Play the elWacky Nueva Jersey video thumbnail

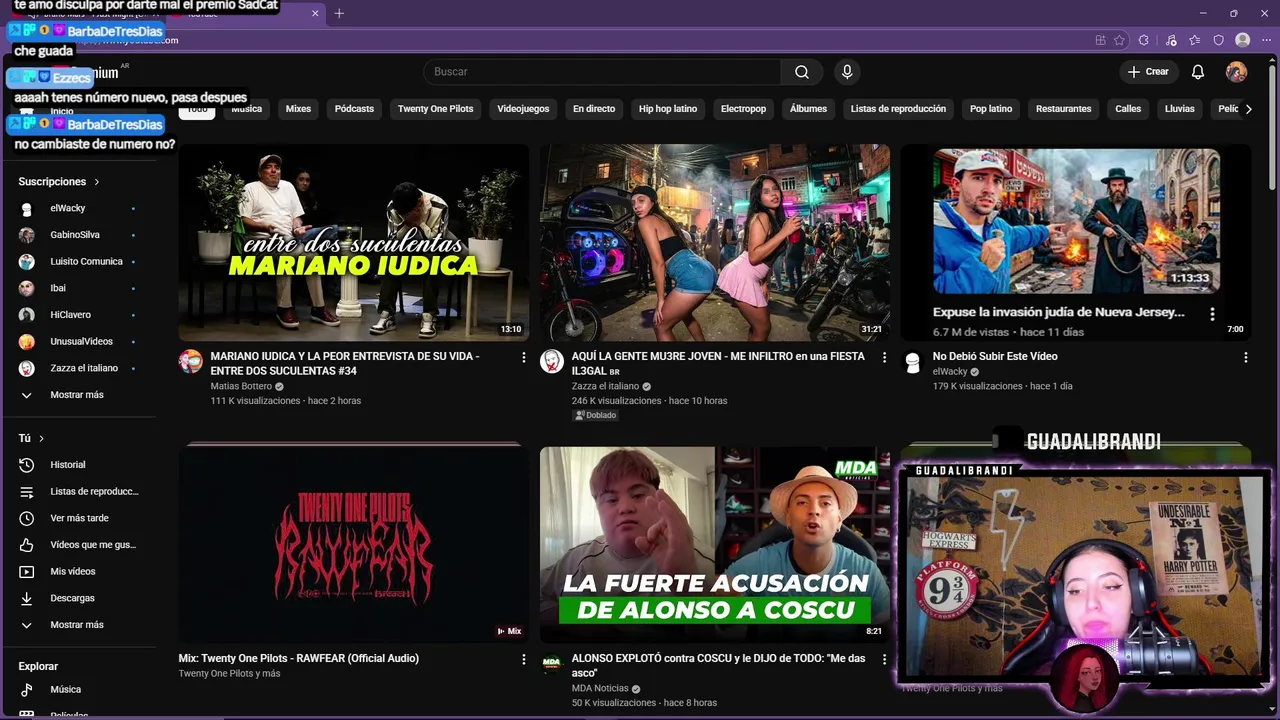[x=1076, y=243]
